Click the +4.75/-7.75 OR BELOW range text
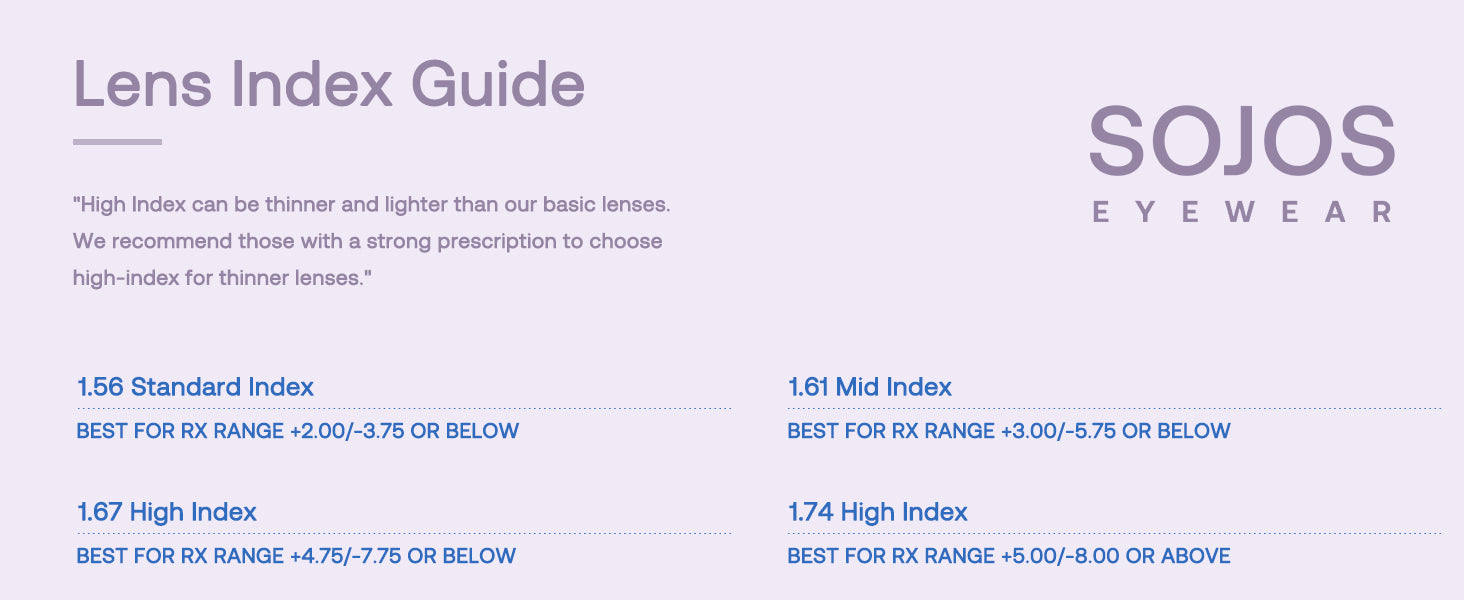1464x600 pixels. point(402,556)
